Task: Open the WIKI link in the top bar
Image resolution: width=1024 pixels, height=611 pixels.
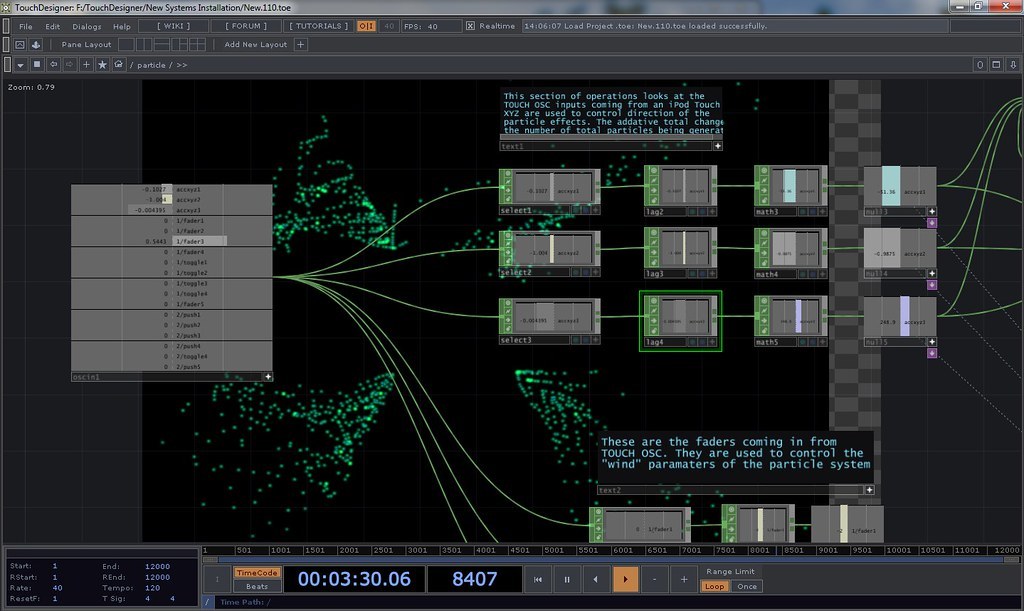Action: [x=173, y=25]
